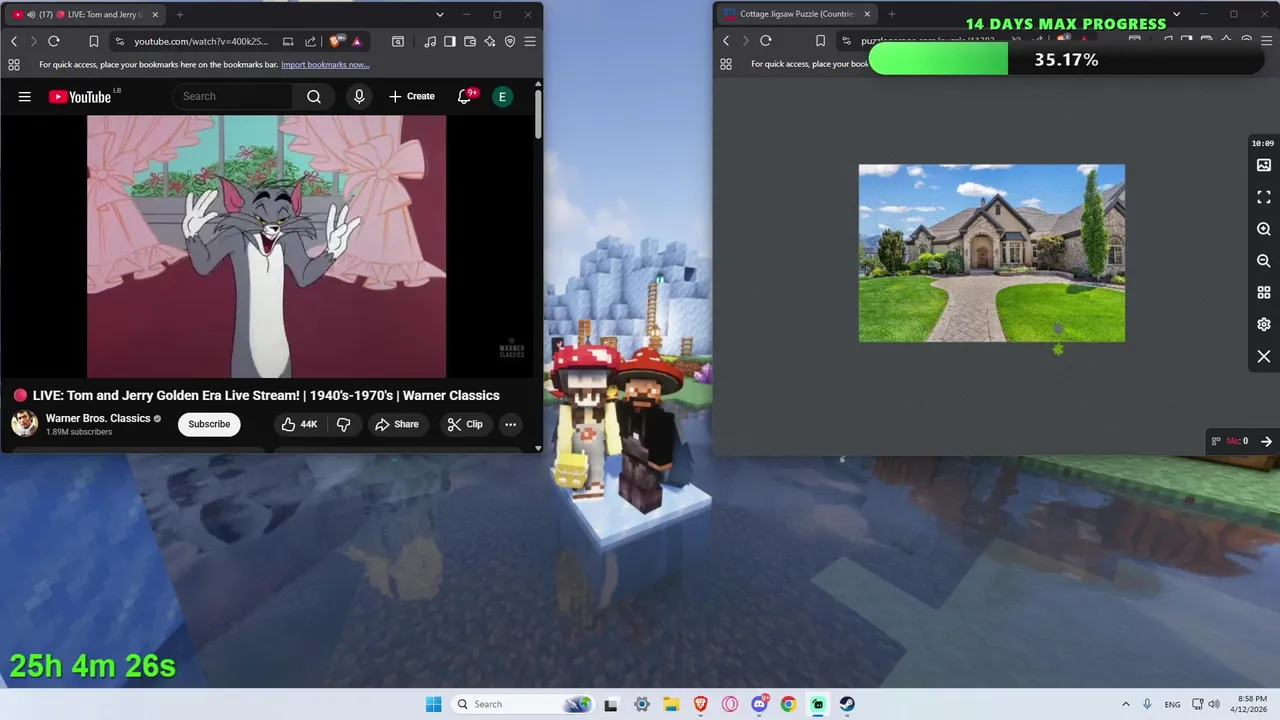This screenshot has height=720, width=1280.
Task: Close the Cottage Jigsaw Puzzle tab
Action: pos(868,14)
